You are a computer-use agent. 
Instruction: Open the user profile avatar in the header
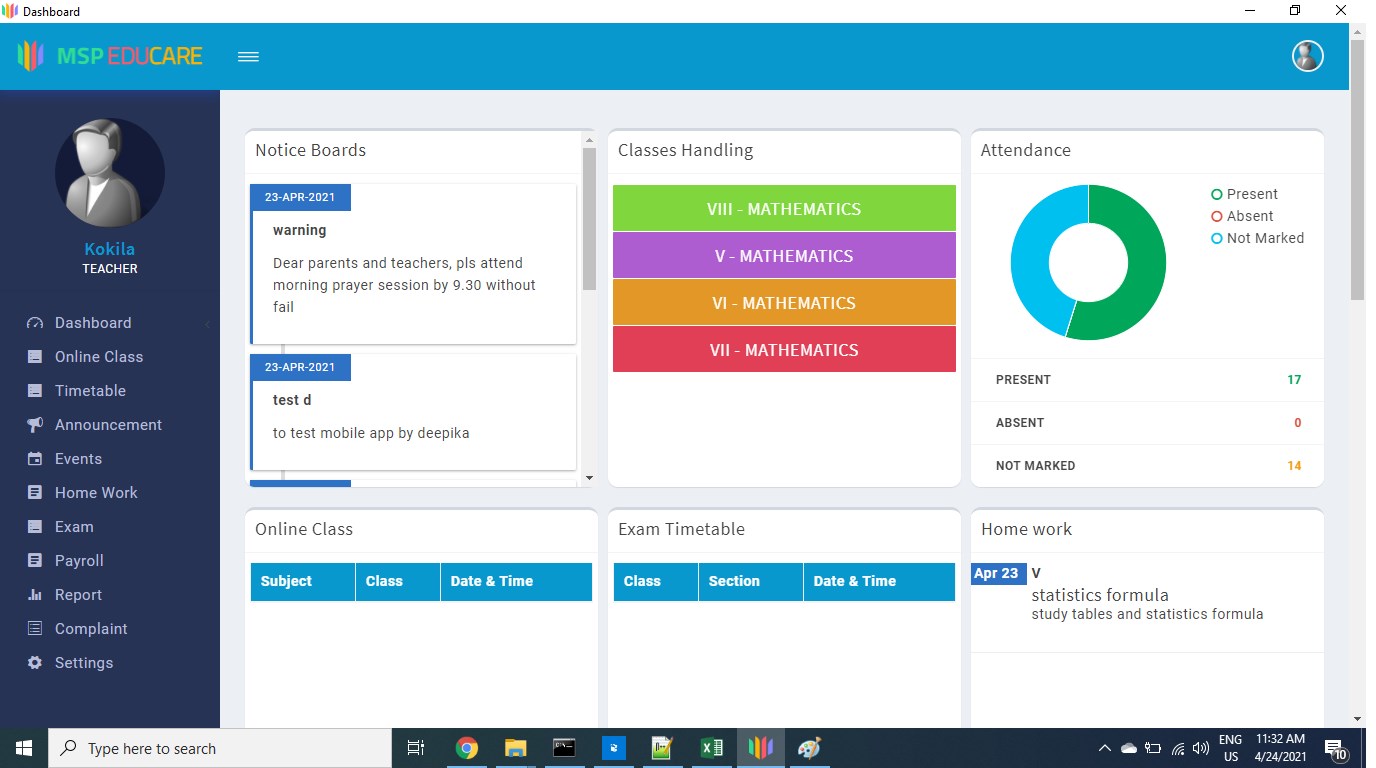tap(1307, 56)
